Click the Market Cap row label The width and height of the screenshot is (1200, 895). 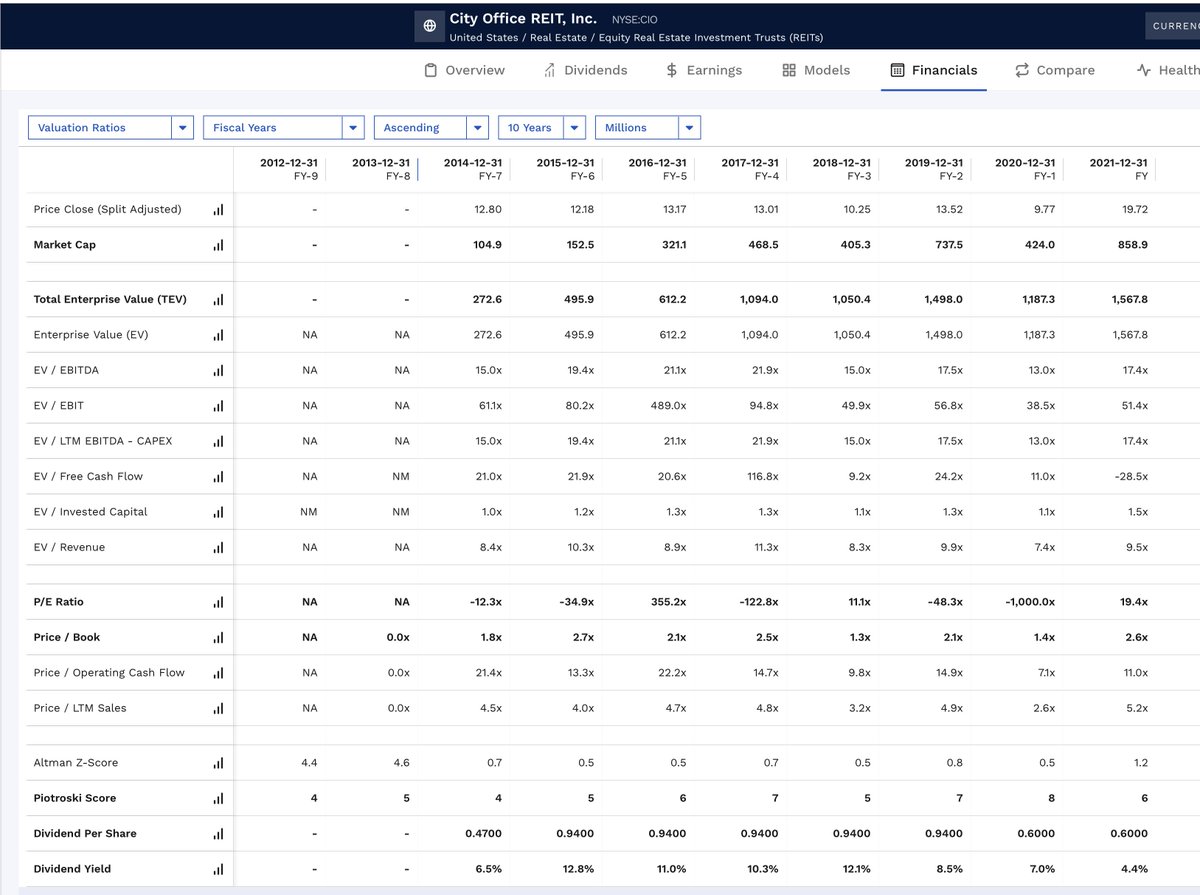coord(65,245)
